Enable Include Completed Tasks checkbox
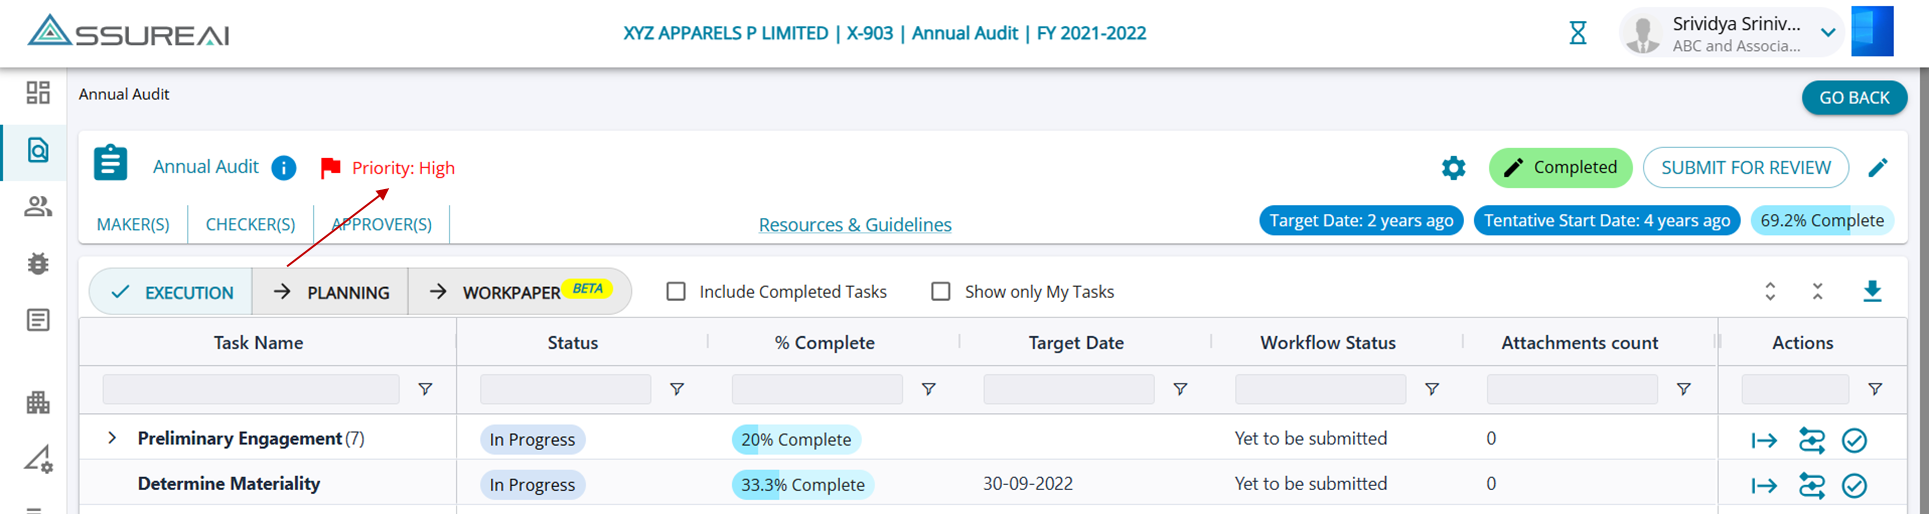This screenshot has height=514, width=1929. coord(676,292)
